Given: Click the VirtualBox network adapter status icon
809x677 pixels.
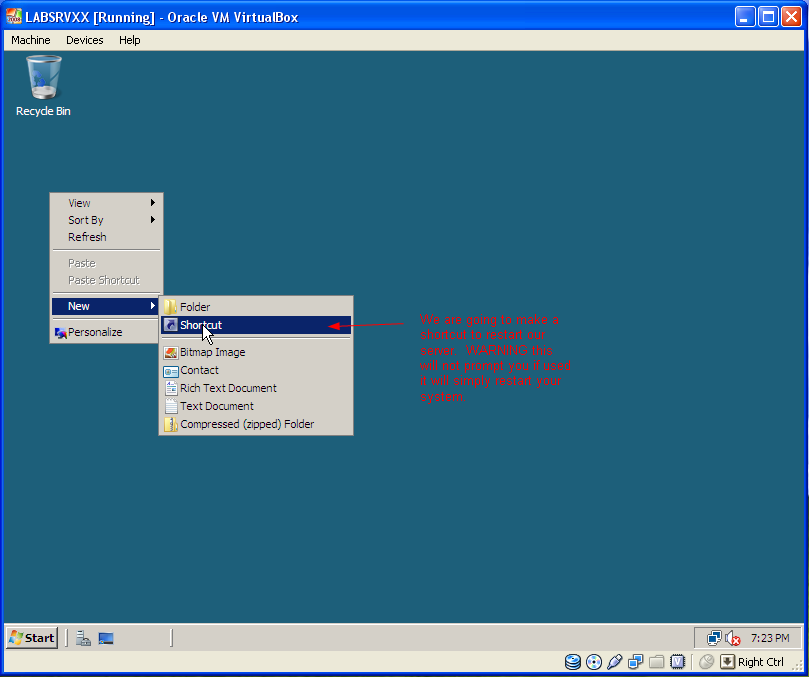Looking at the screenshot, I should tap(636, 662).
